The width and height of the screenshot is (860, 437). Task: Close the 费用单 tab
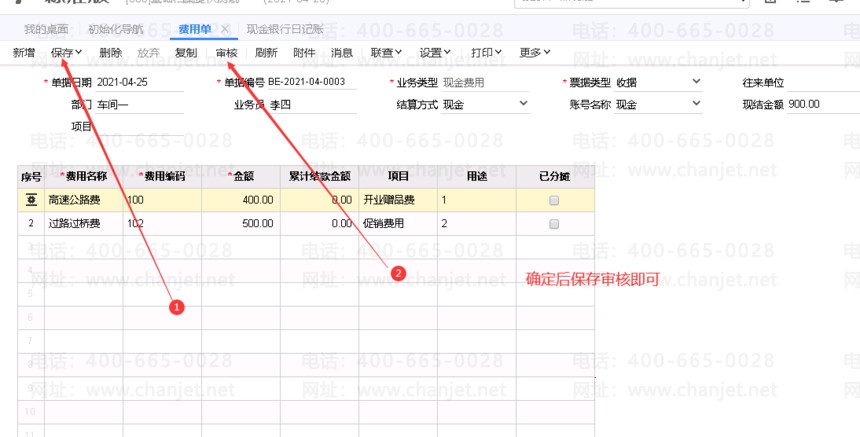[x=225, y=29]
